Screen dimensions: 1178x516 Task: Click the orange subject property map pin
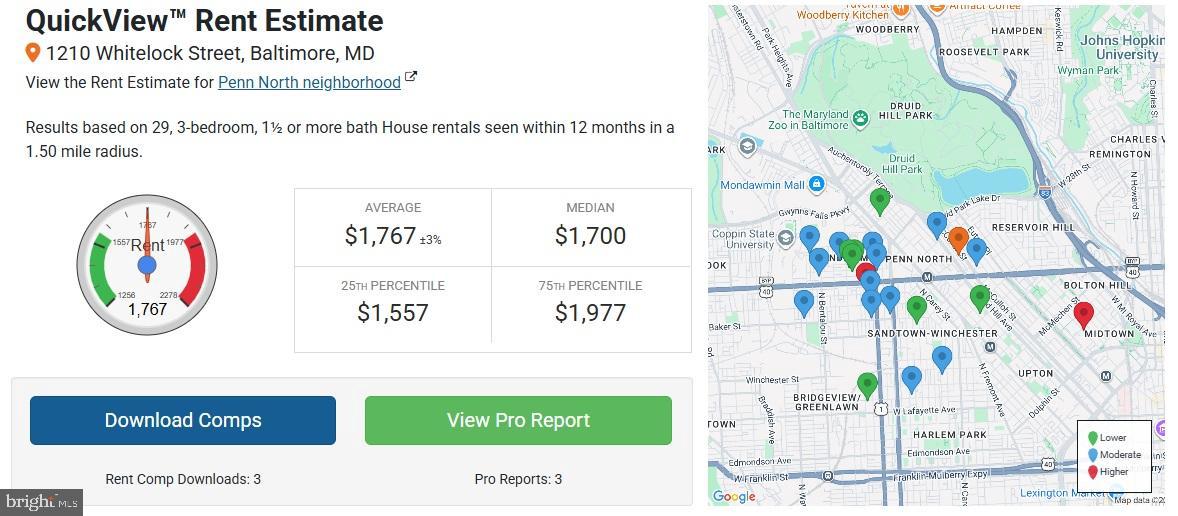point(957,239)
